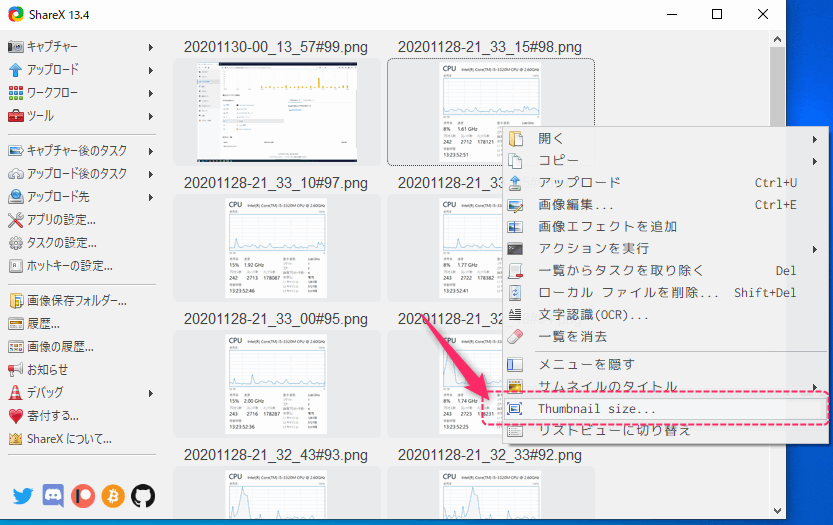
Task: Click the hotkey icon for ホットキーの設定
Action: [16, 266]
